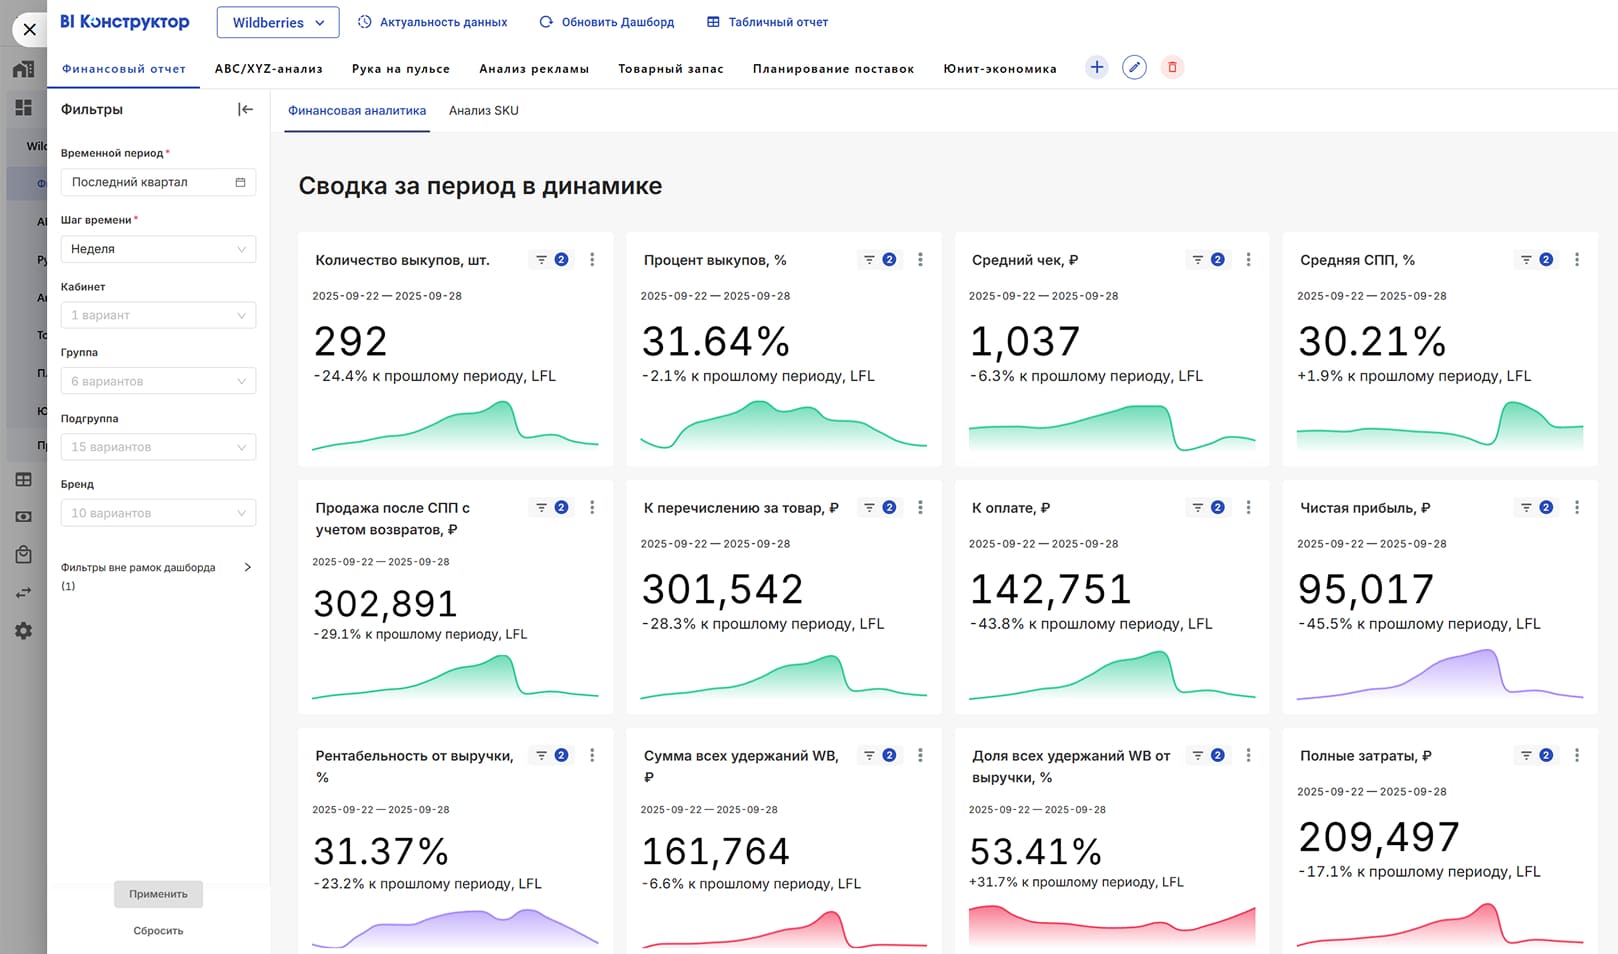Open the Бренд filter dropdown

click(x=158, y=513)
